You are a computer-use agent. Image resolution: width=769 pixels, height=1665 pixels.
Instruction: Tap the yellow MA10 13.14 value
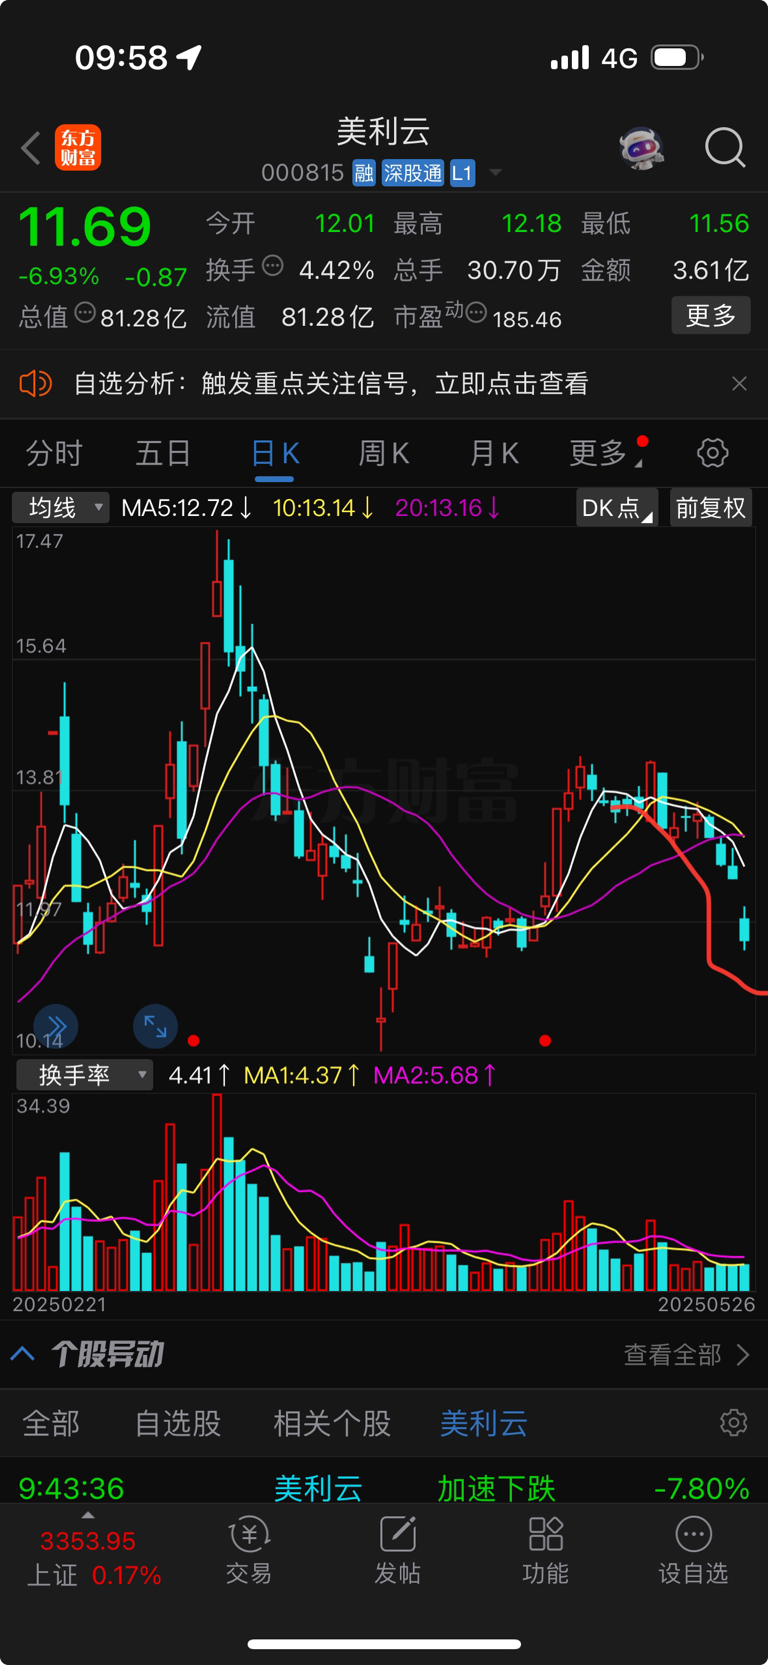pos(324,508)
